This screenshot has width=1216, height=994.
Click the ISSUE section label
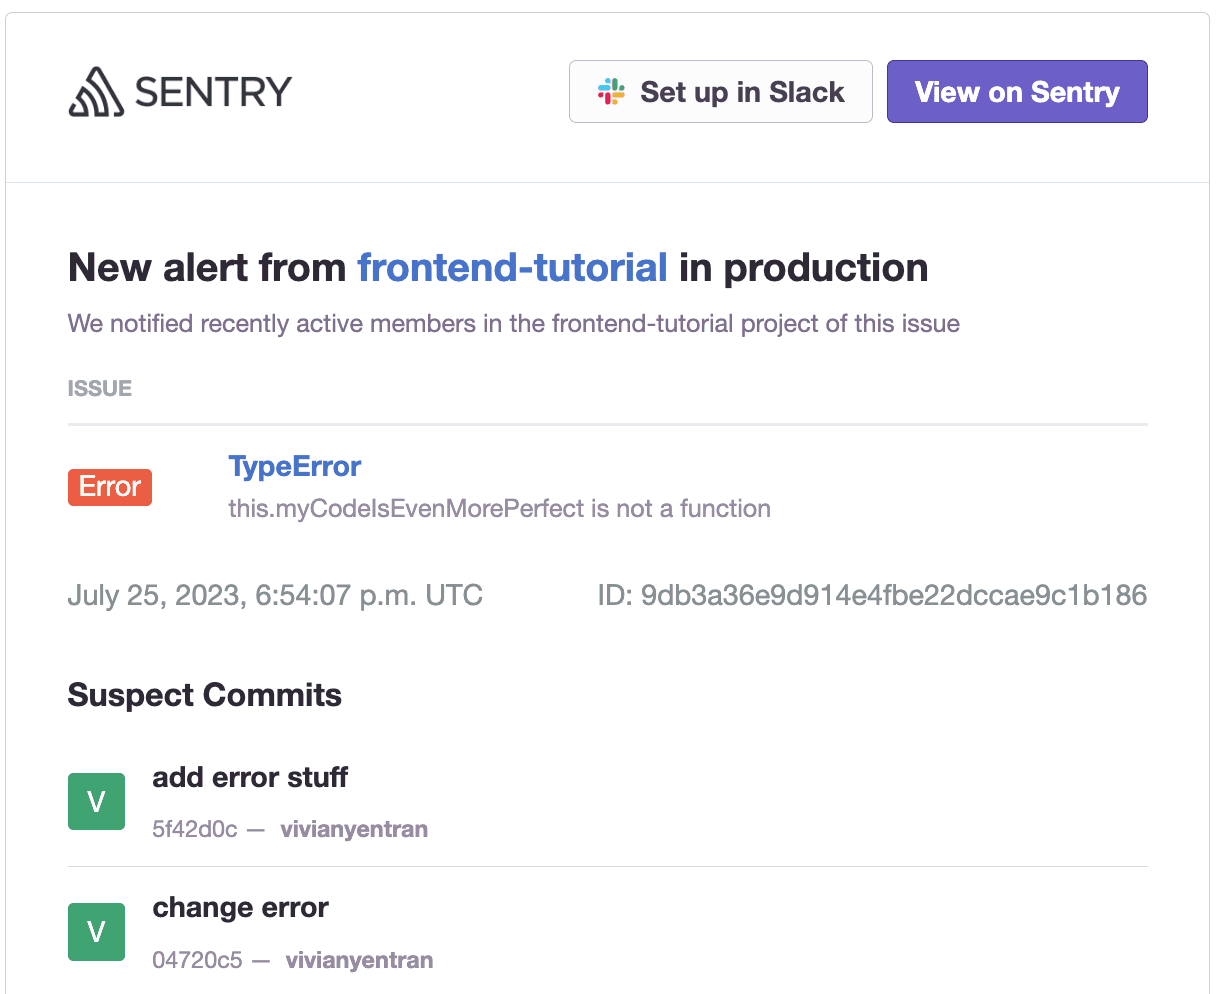click(x=99, y=388)
